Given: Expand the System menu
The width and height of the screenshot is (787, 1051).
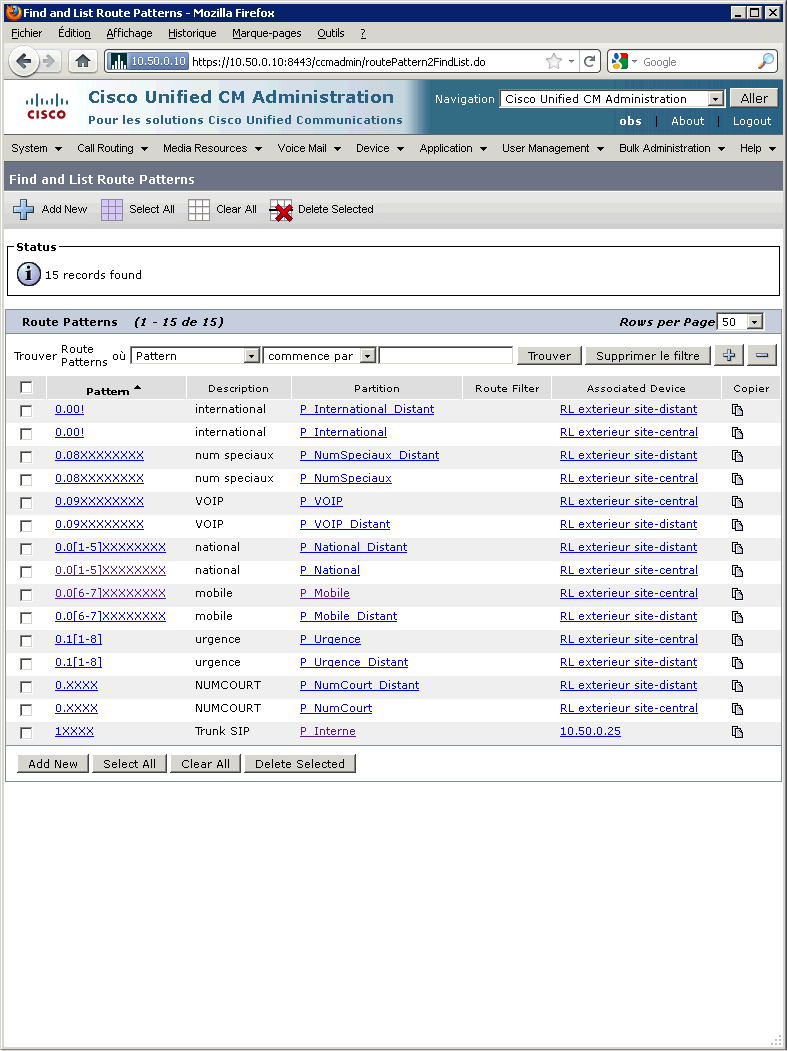Looking at the screenshot, I should pos(36,148).
